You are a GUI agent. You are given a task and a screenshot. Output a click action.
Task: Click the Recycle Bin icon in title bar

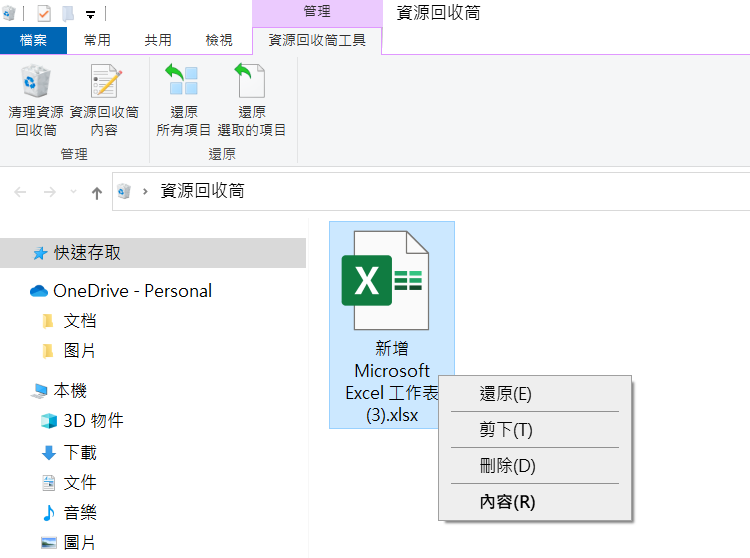tap(9, 14)
